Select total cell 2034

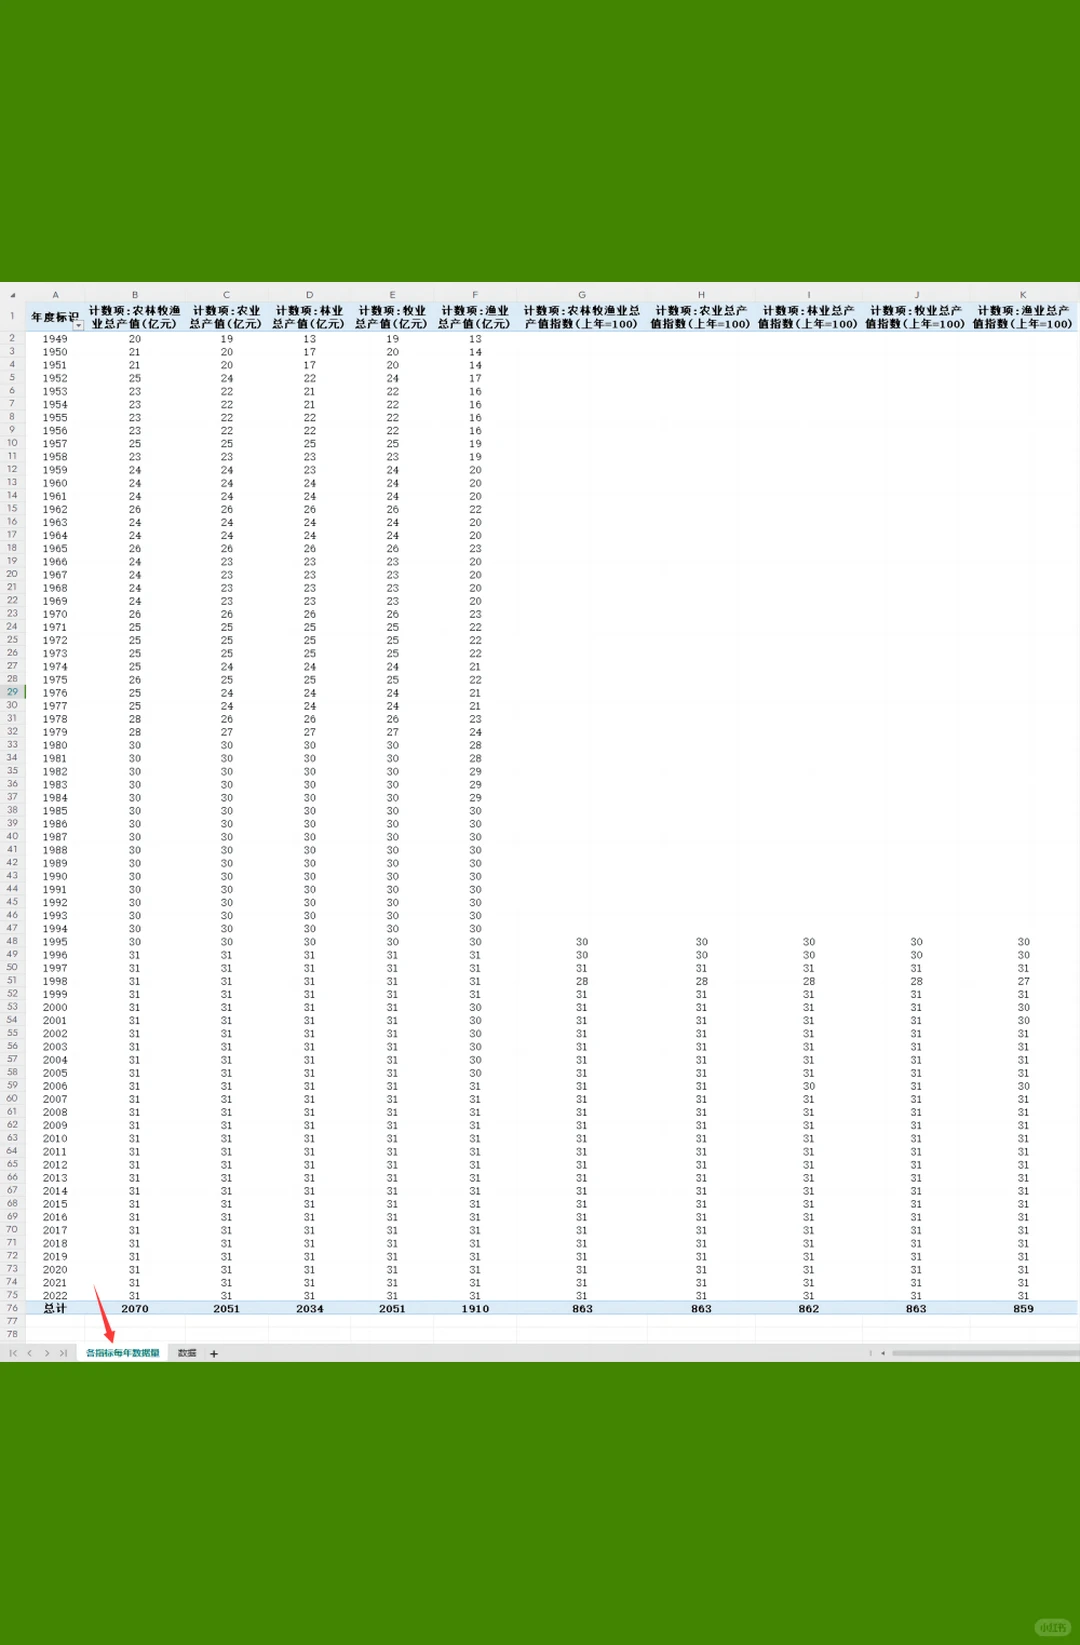pos(309,1308)
